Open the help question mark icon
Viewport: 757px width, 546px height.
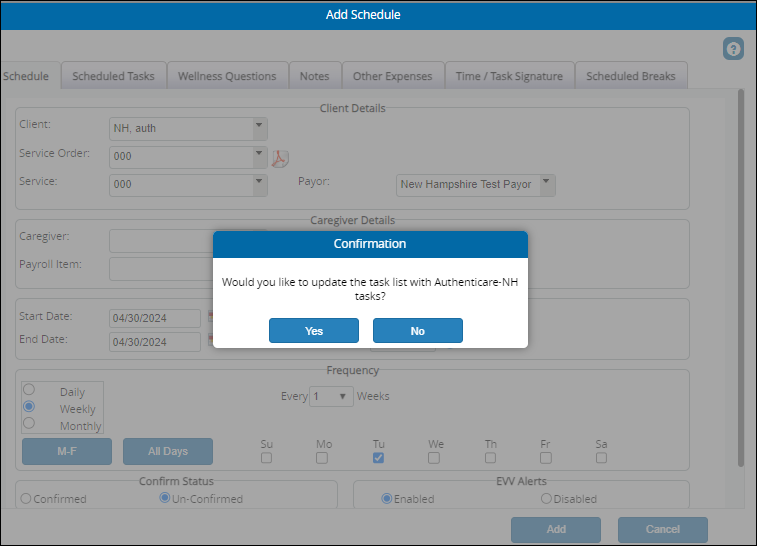[733, 49]
